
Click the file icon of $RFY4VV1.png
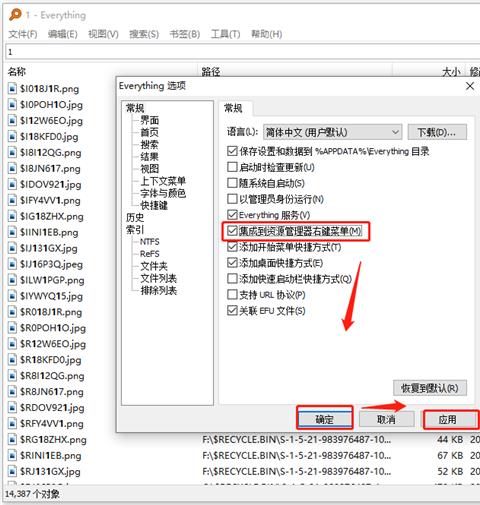click(12, 424)
